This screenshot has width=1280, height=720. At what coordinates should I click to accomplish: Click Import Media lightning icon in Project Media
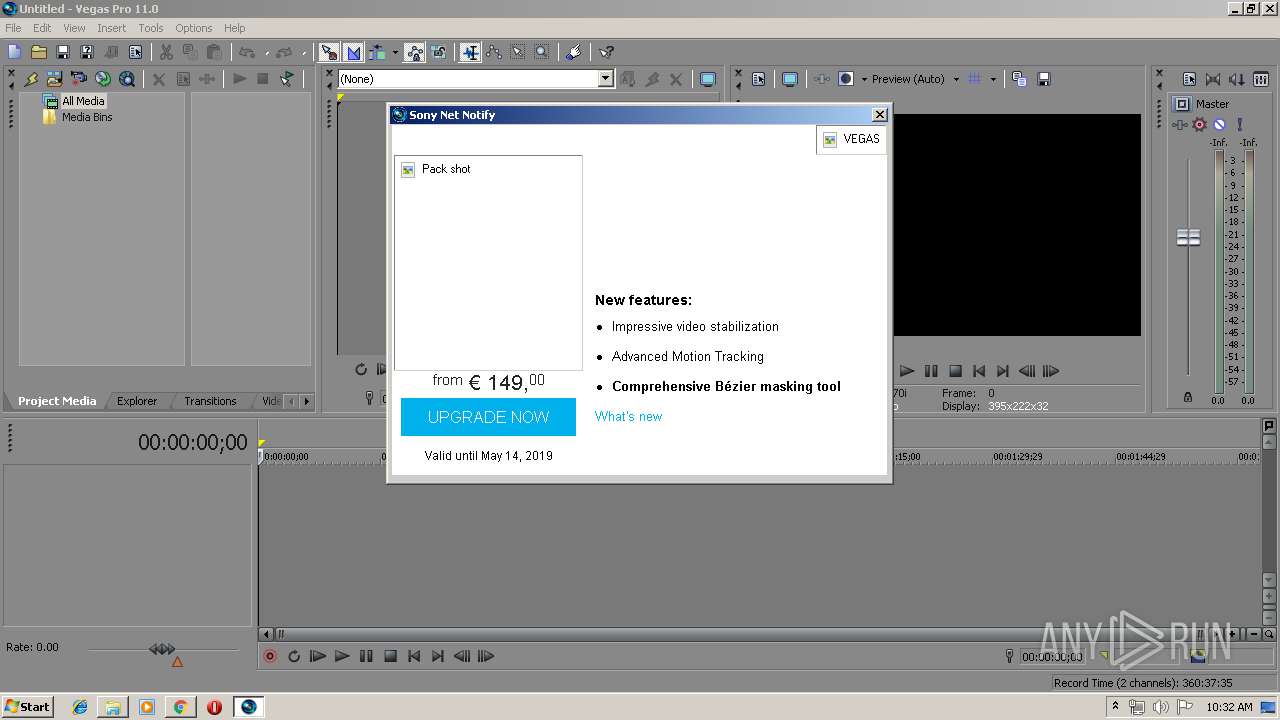pos(31,79)
